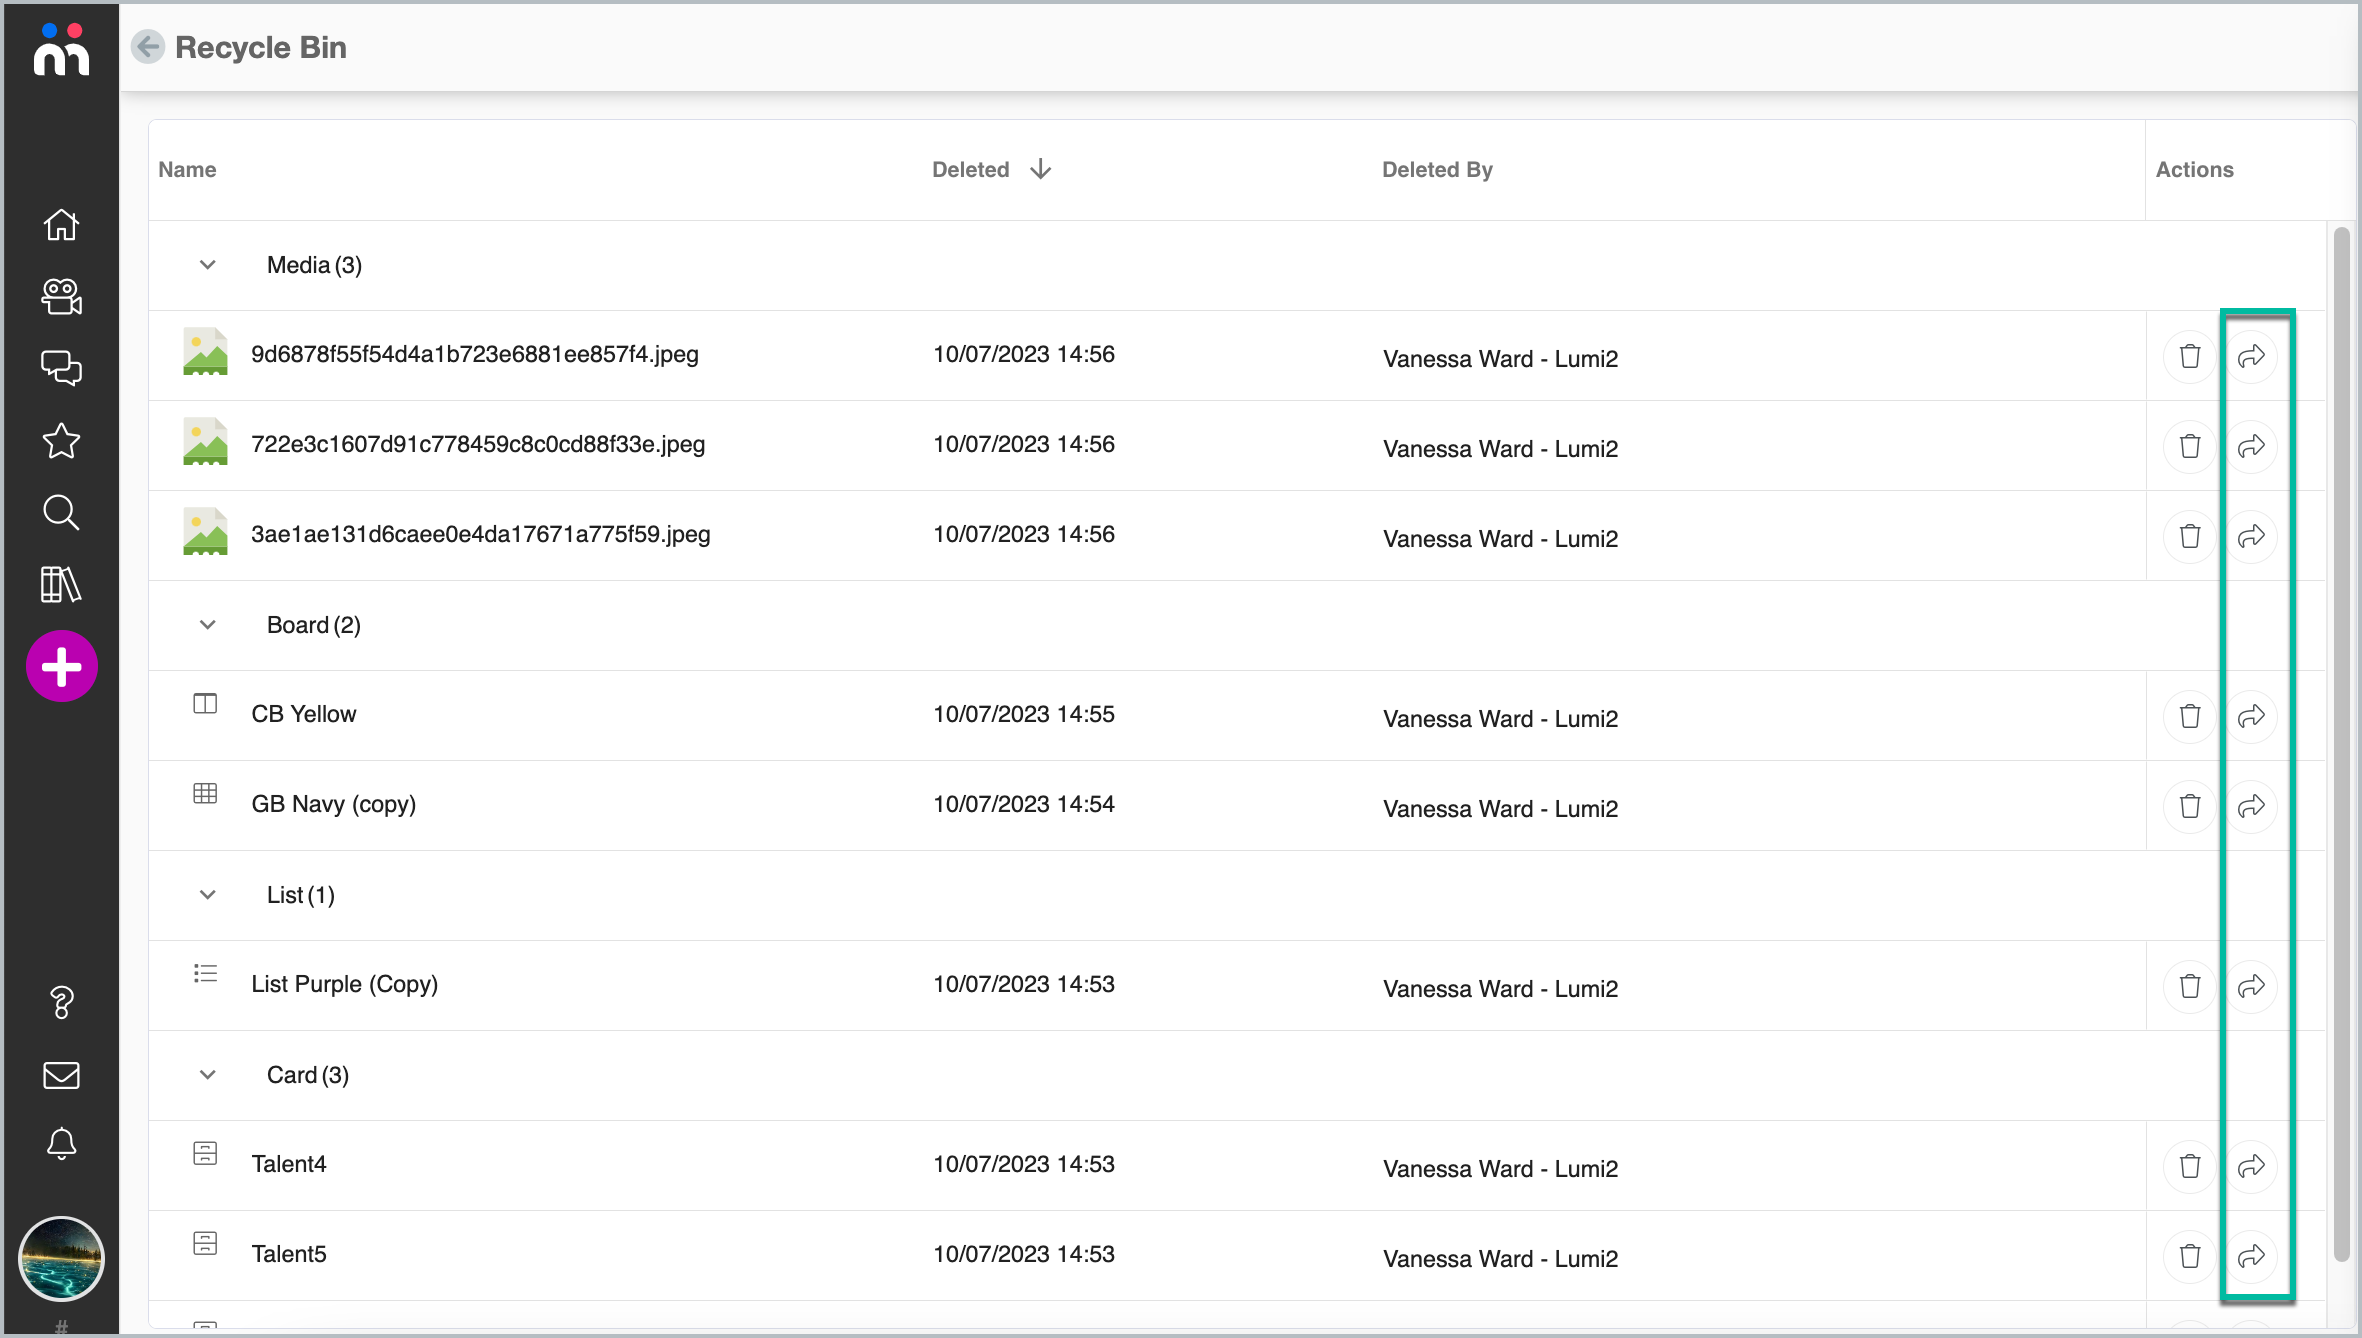Click the magenta plus create button
This screenshot has width=2362, height=1338.
(61, 667)
